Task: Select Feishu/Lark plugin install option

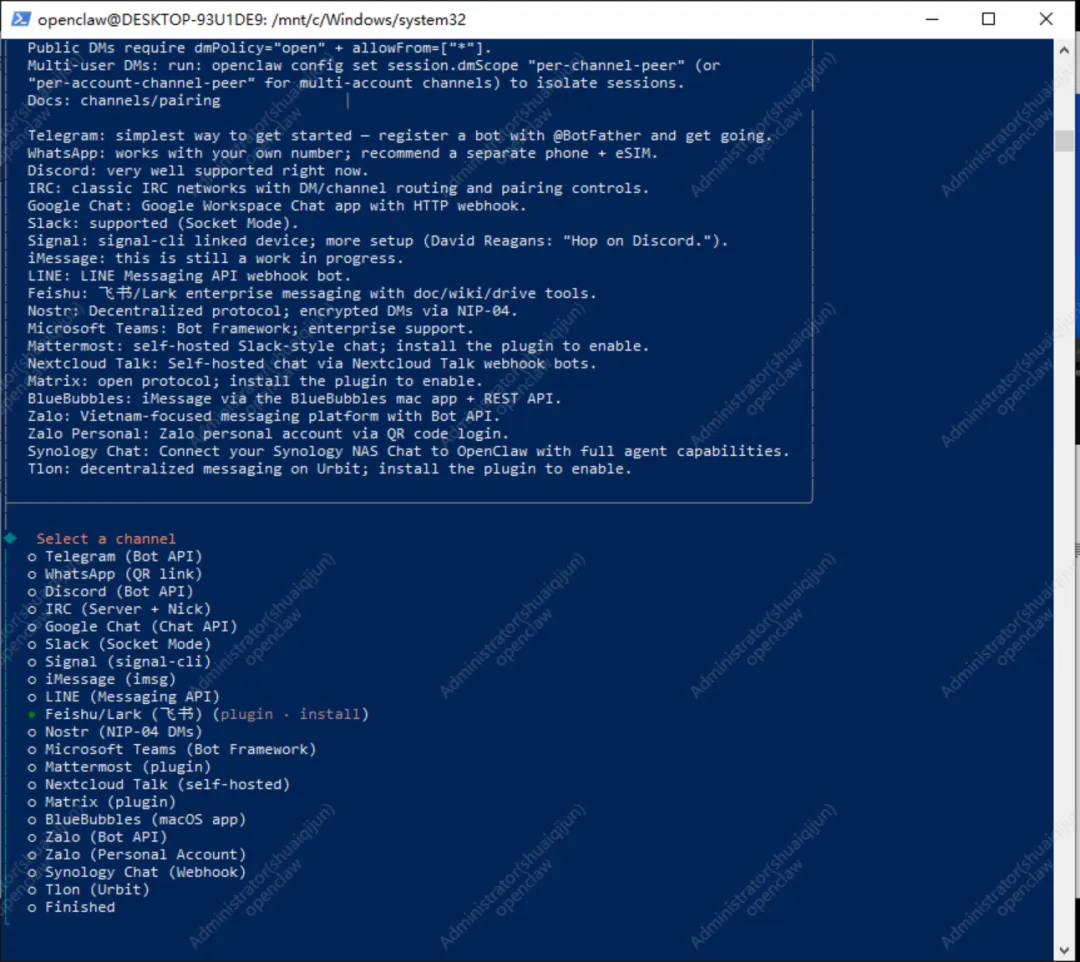Action: tap(198, 715)
